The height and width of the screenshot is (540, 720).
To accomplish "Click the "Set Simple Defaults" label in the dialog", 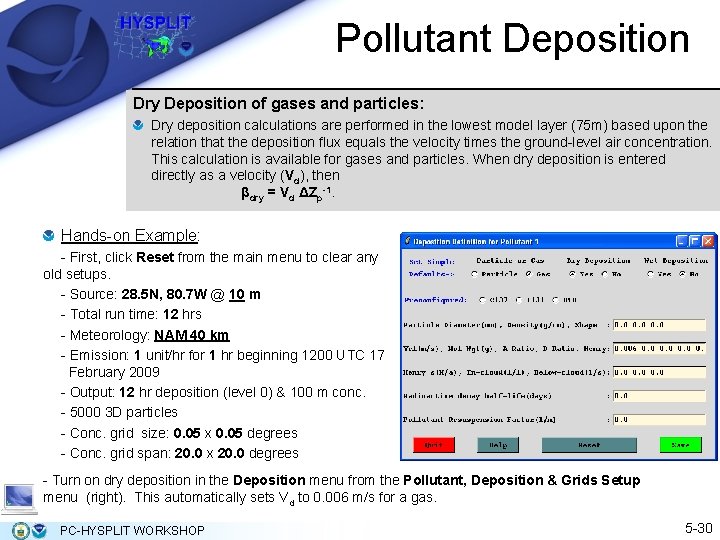I will tap(432, 268).
